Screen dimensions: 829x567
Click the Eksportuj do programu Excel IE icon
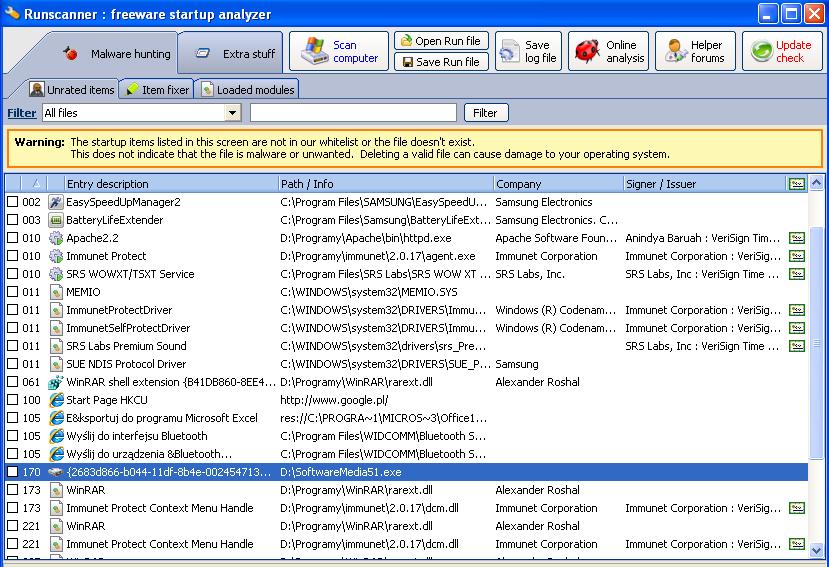click(x=56, y=418)
